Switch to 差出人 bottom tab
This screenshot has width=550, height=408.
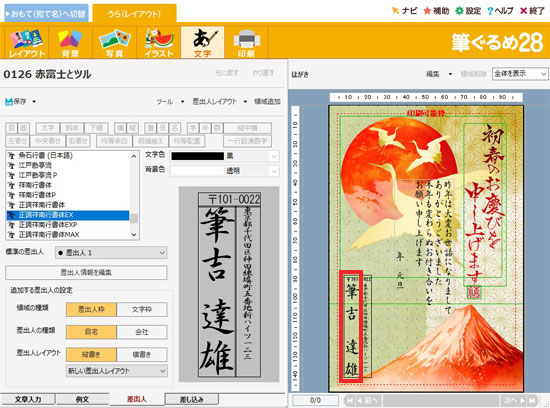pyautogui.click(x=137, y=399)
